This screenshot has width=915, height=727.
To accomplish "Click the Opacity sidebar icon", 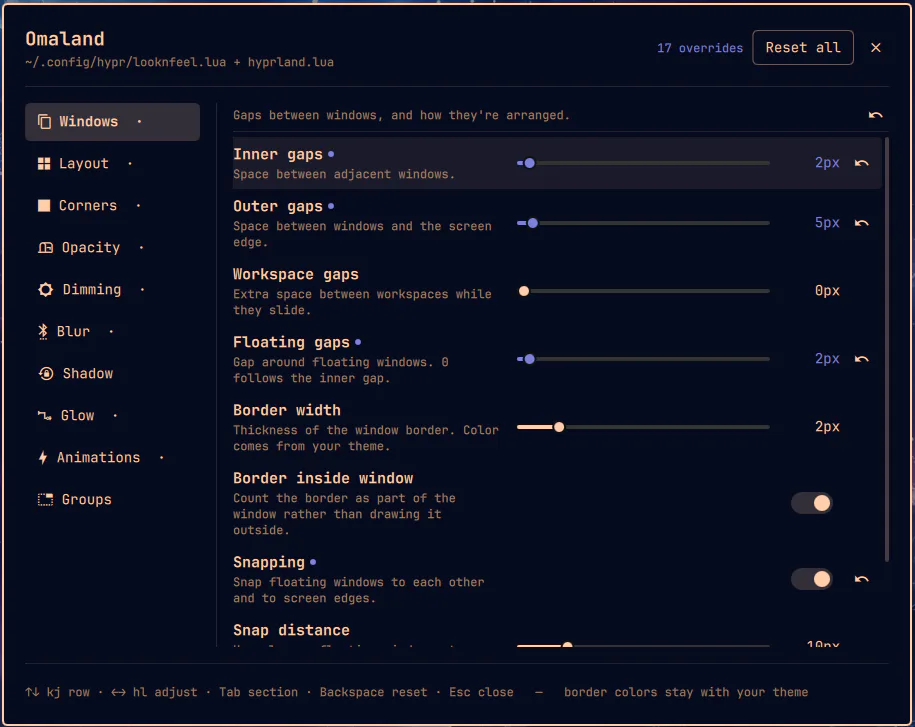I will [46, 247].
